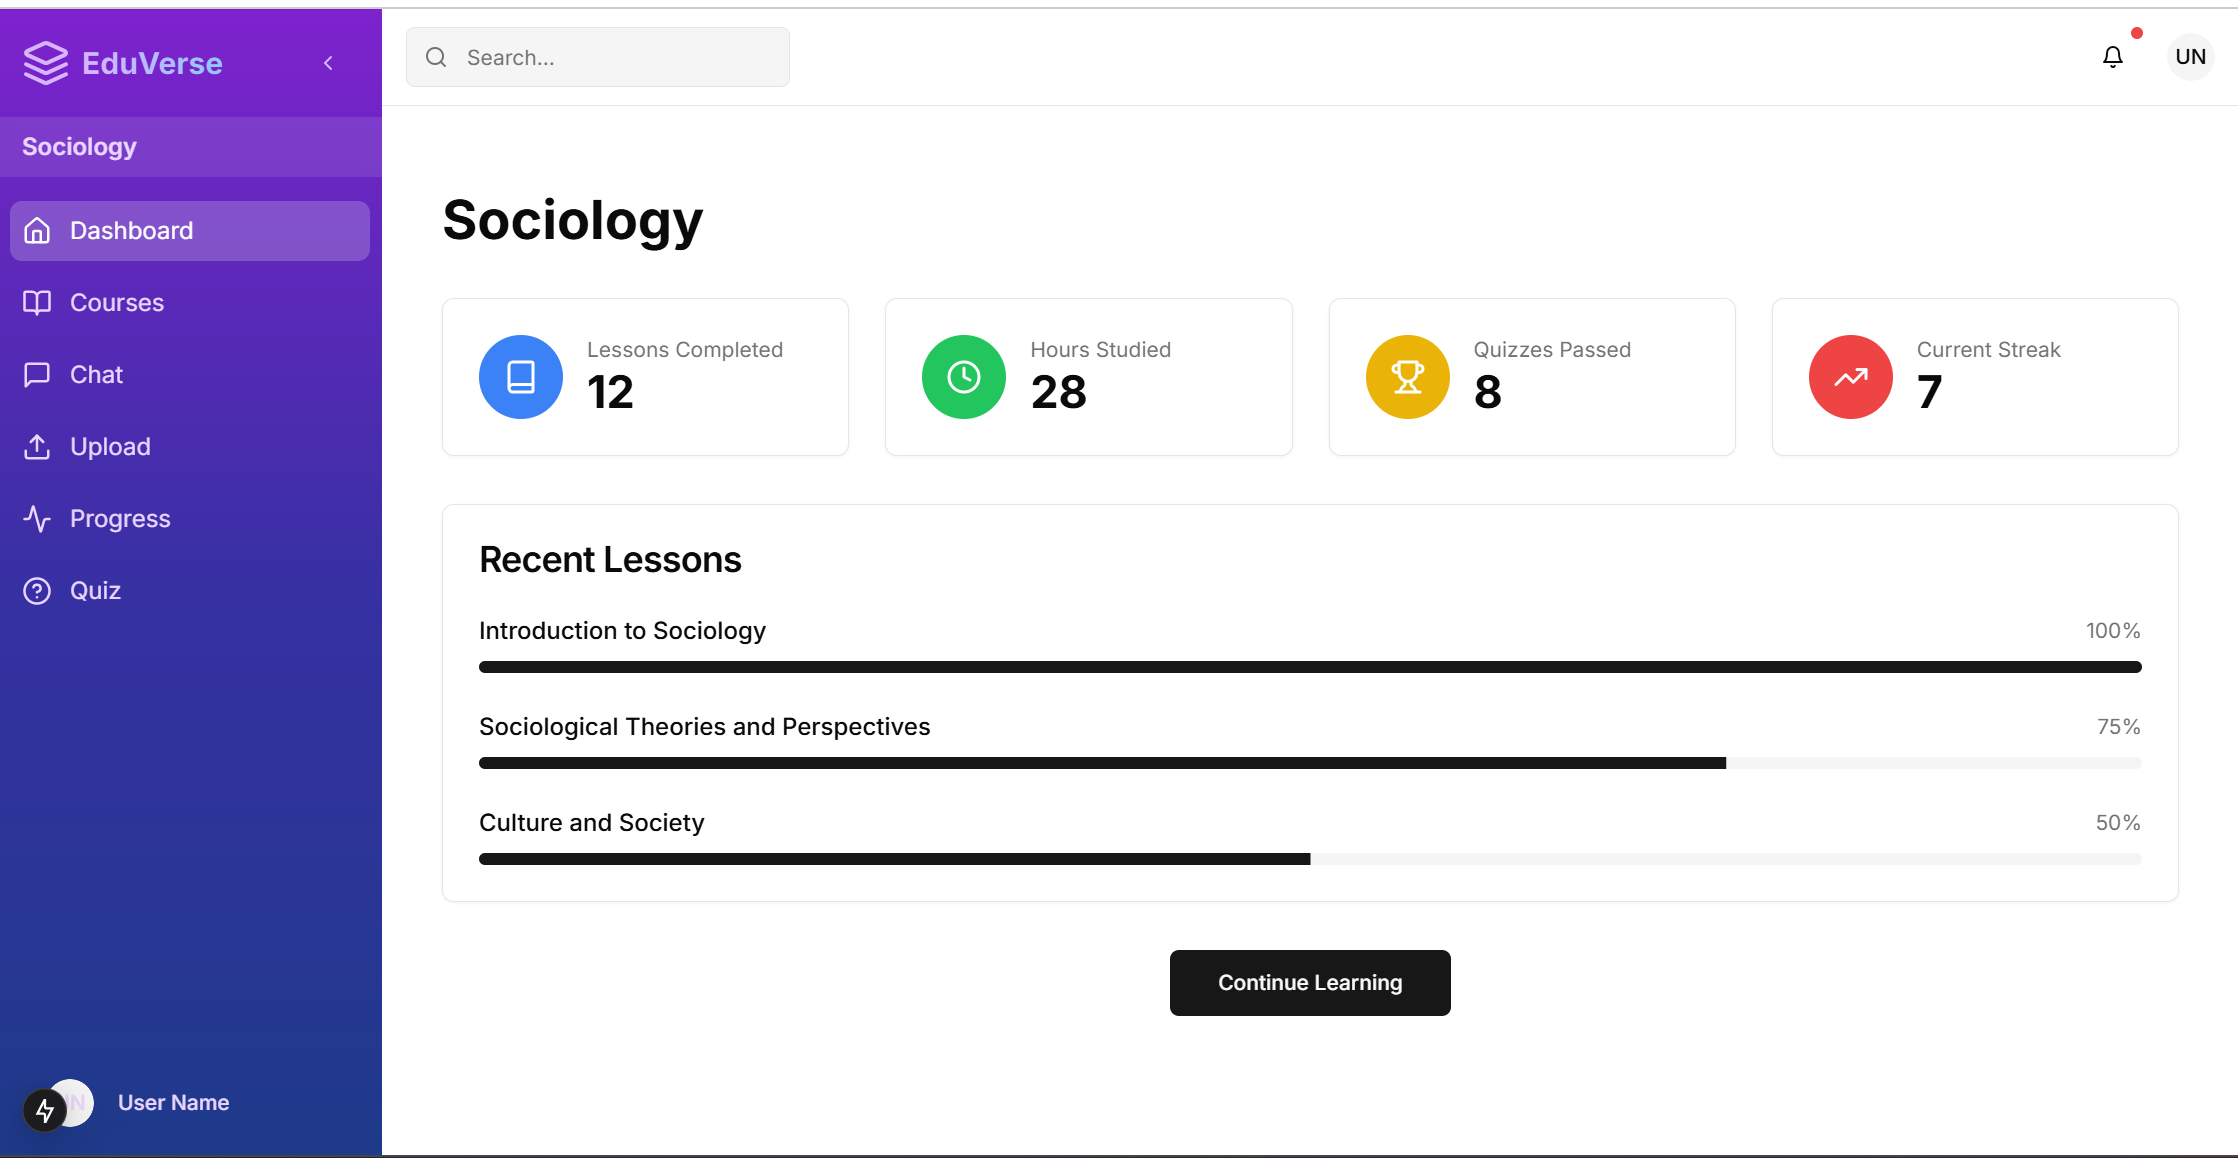
Task: Open the Progress activity icon
Action: coord(37,518)
